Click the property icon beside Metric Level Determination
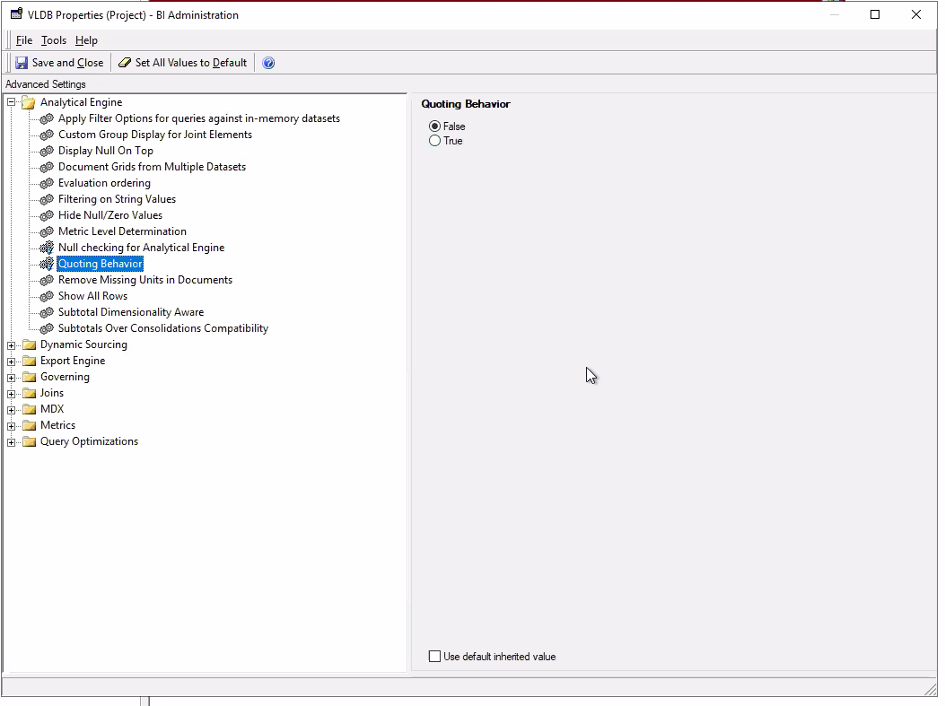945x706 pixels. click(46, 231)
